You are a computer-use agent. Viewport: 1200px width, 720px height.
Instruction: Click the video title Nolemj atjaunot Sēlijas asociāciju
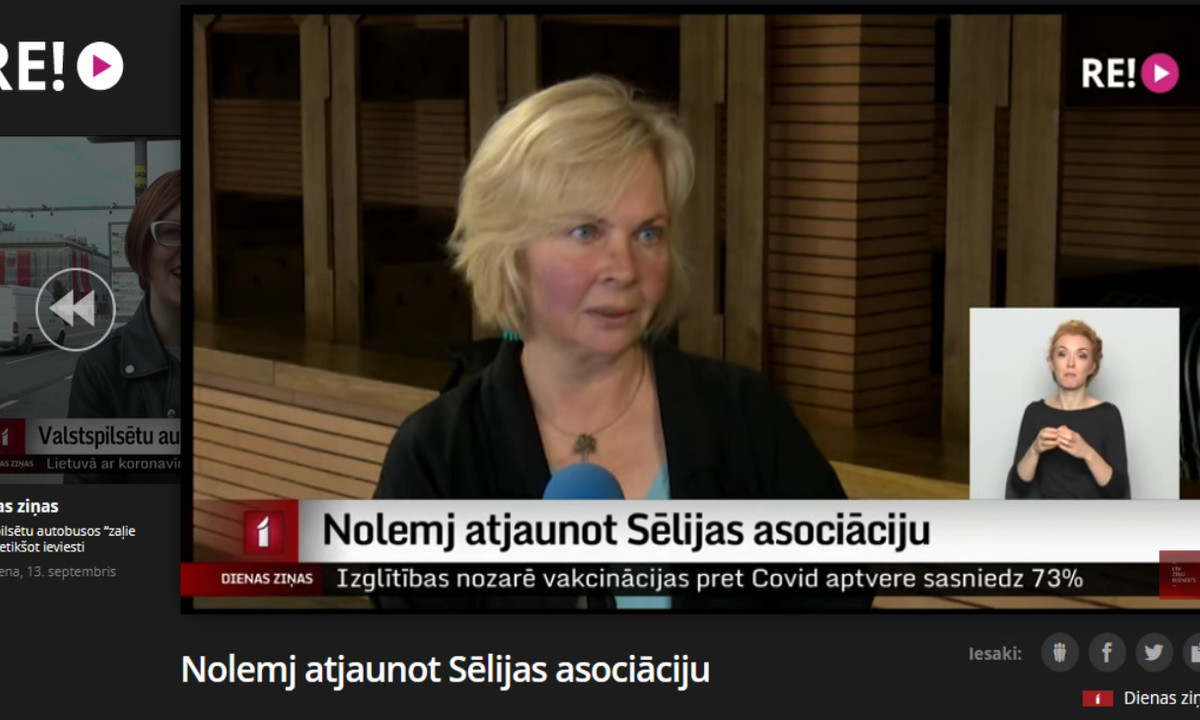445,669
